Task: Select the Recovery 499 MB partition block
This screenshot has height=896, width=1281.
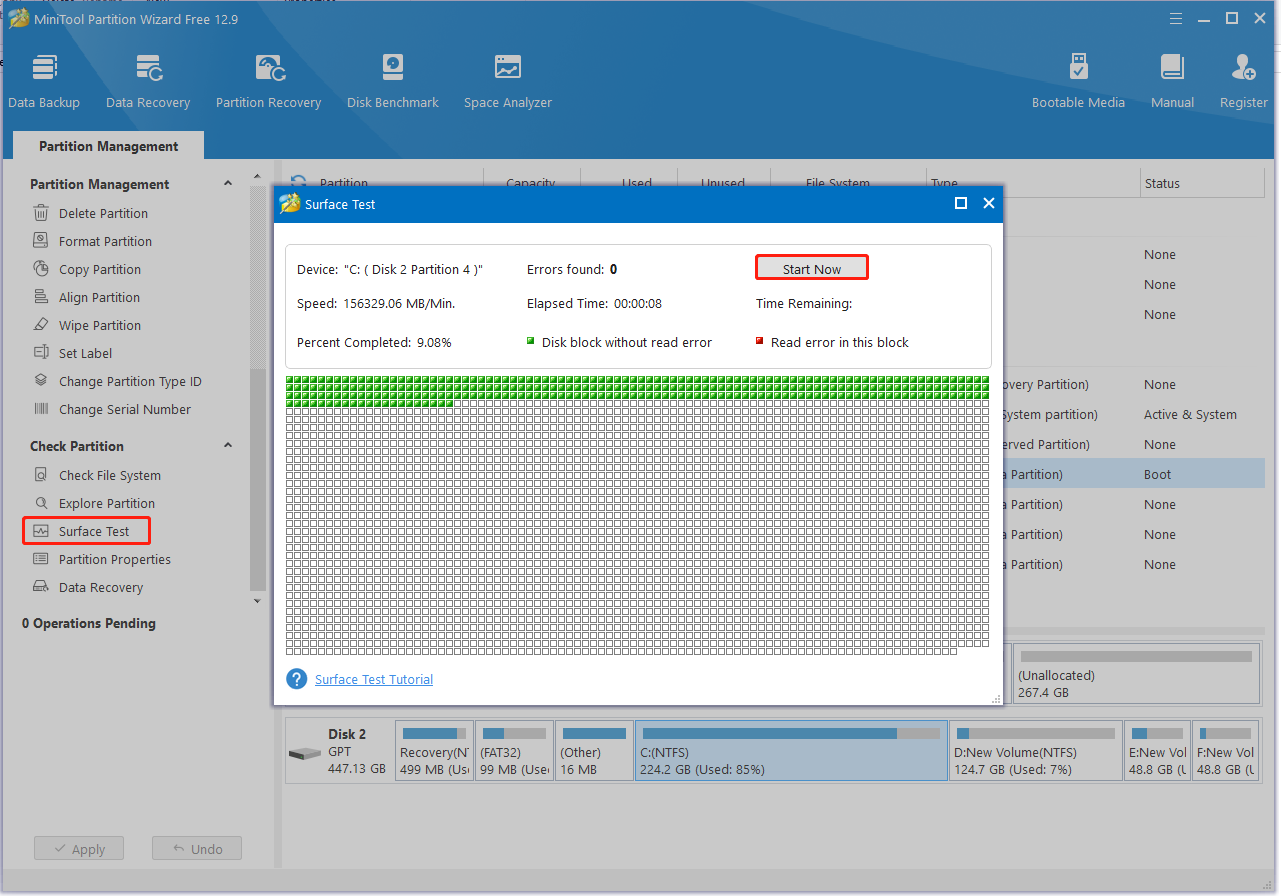Action: 434,750
